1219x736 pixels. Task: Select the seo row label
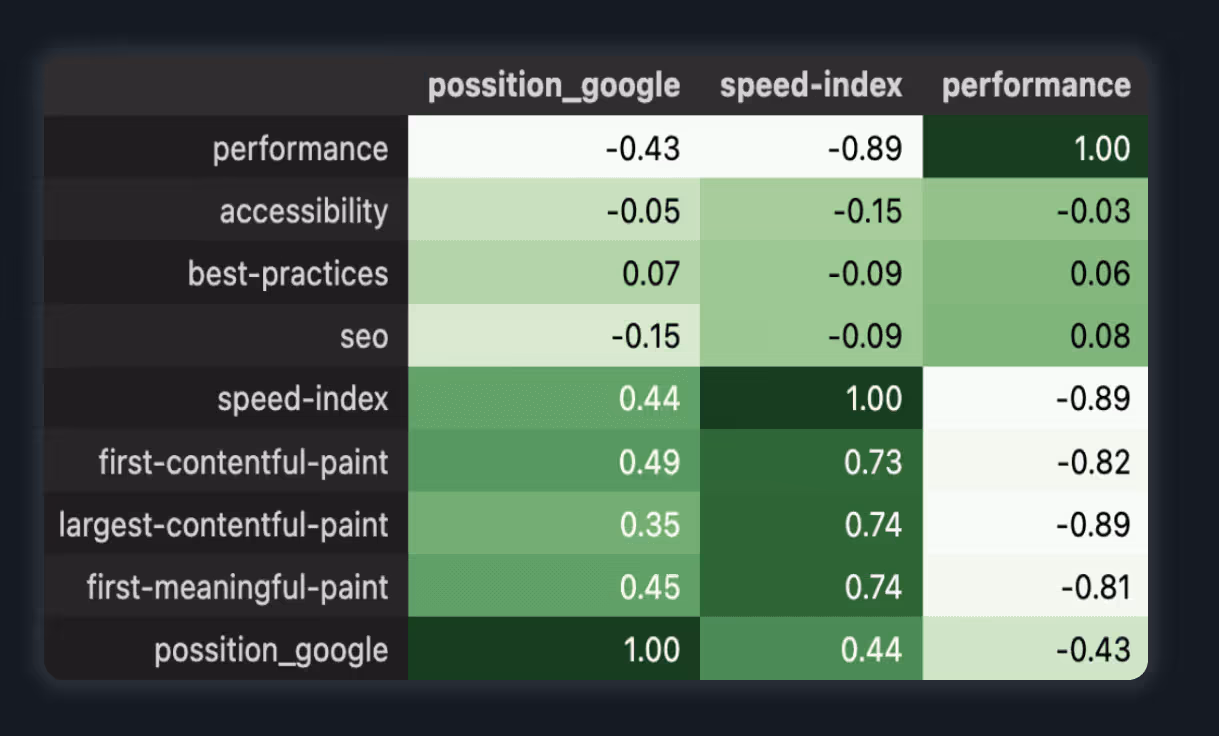point(363,336)
